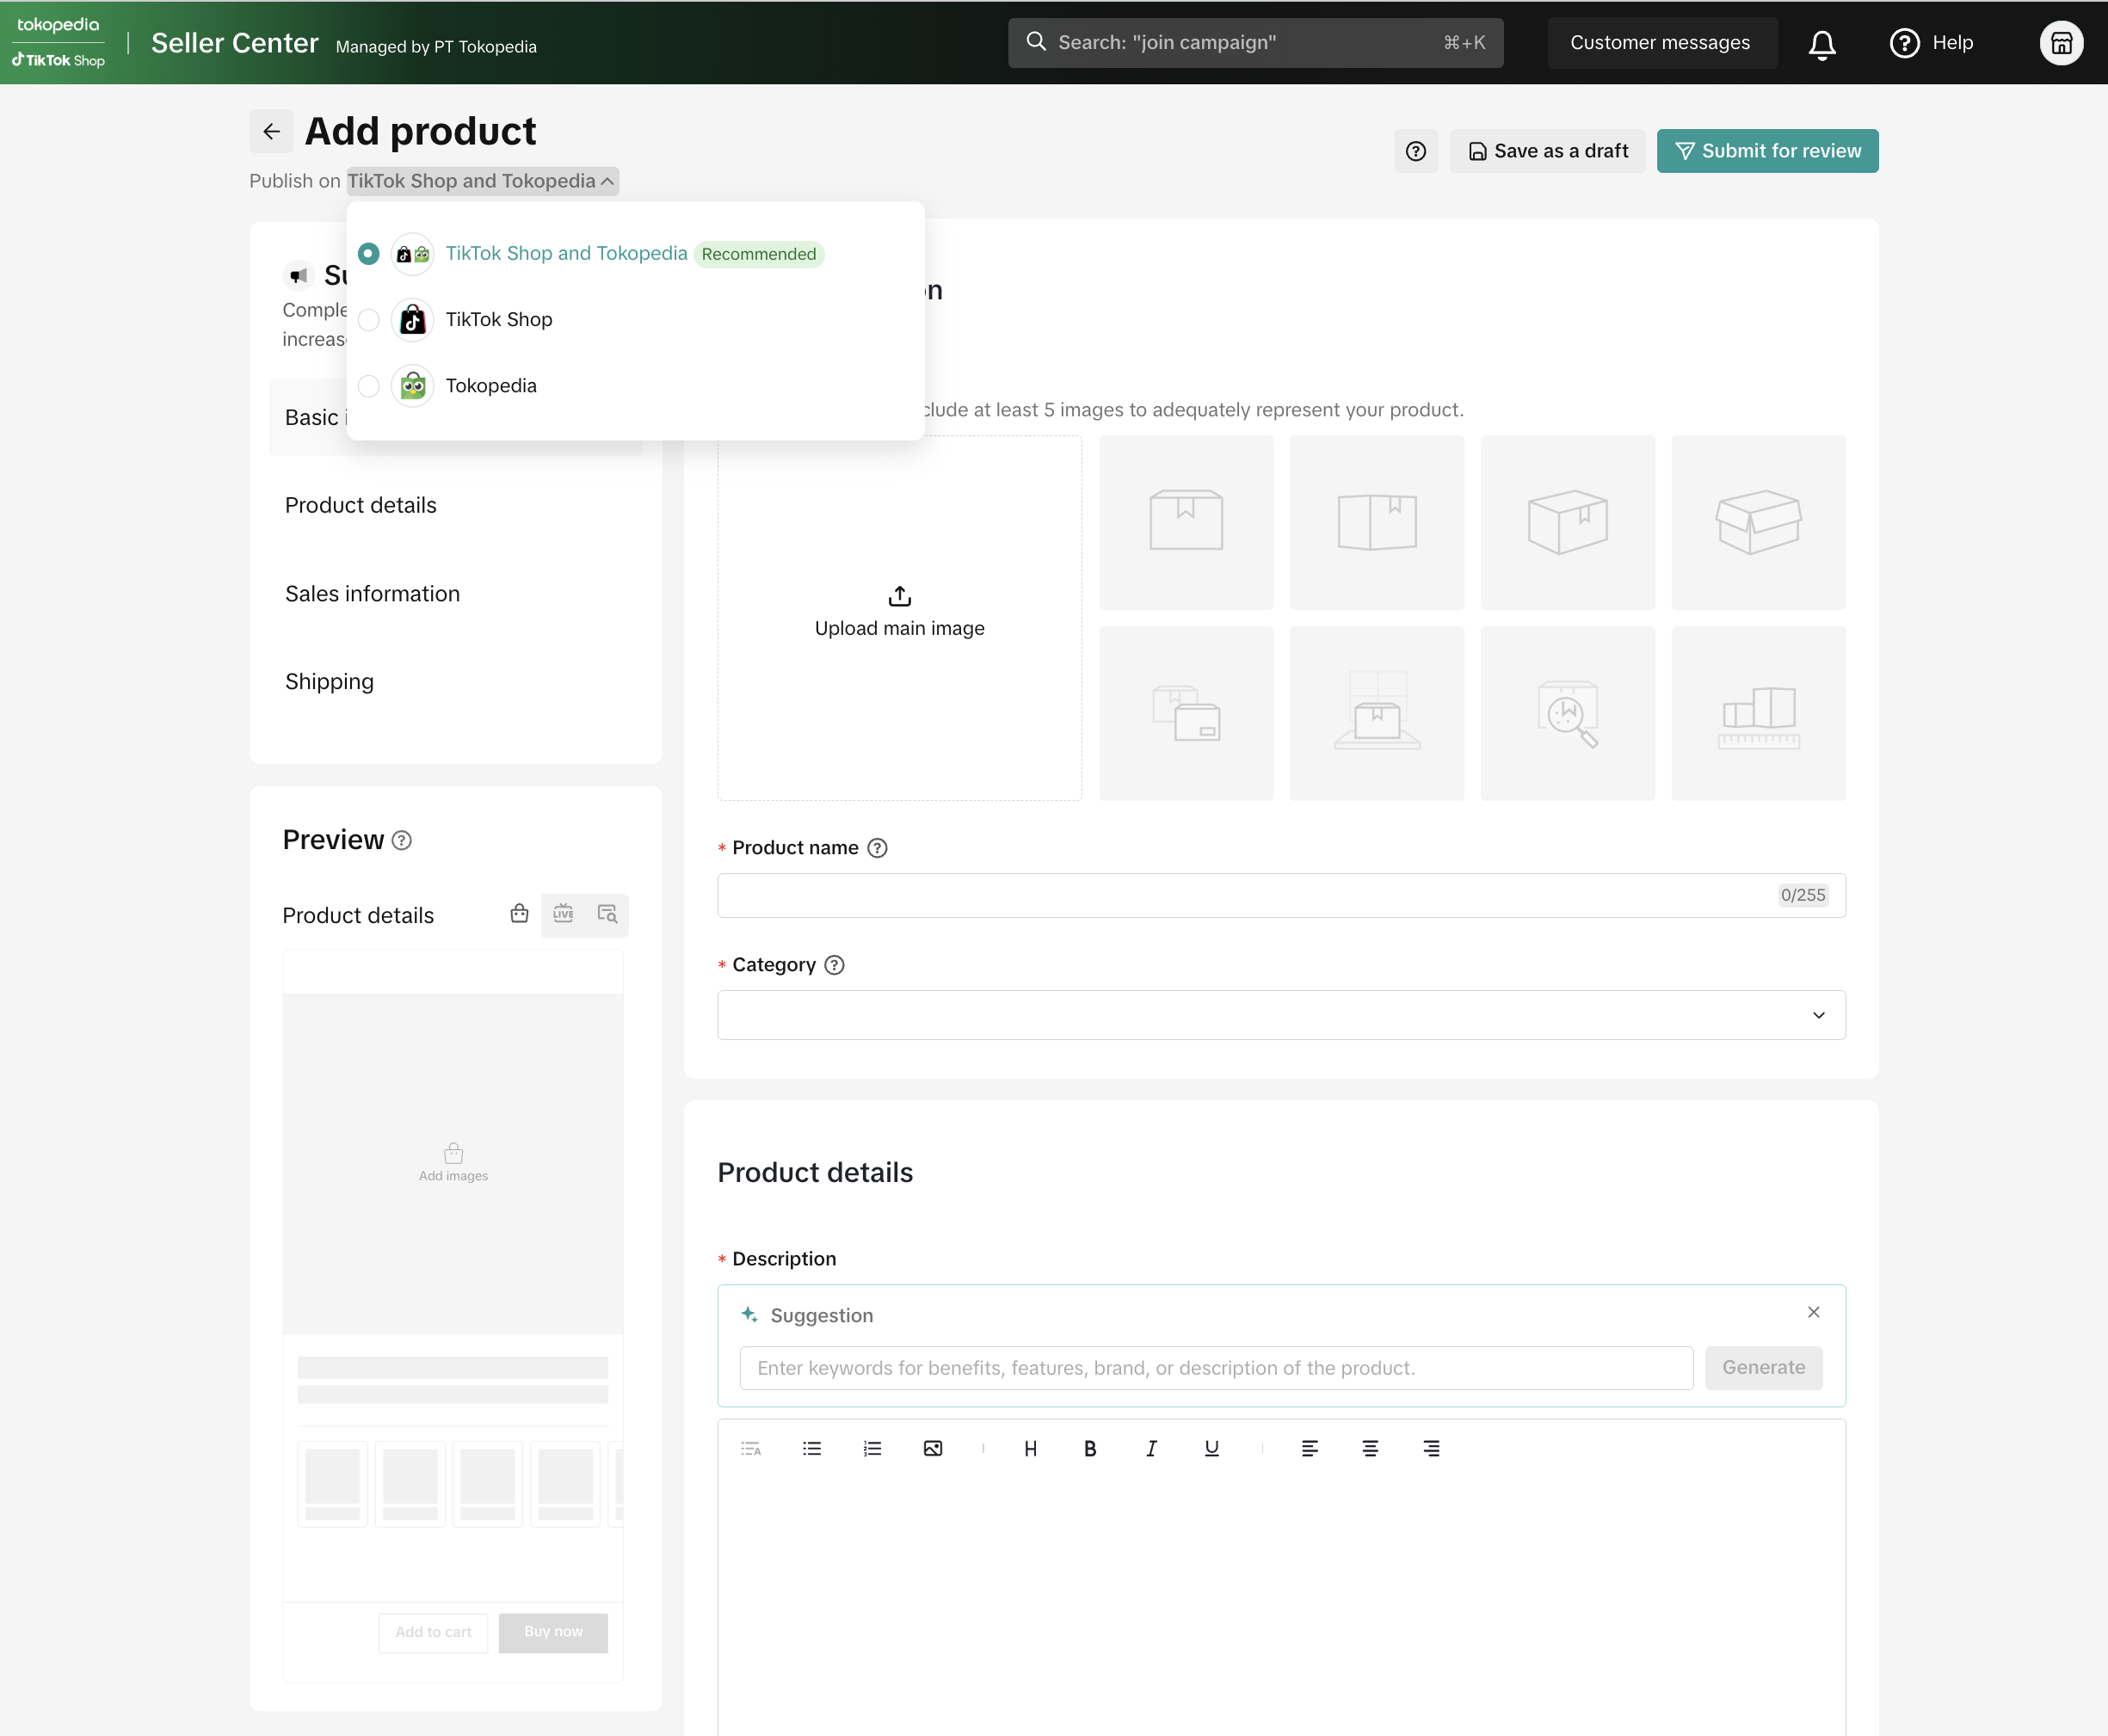Click the italic formatting icon
The height and width of the screenshot is (1736, 2108).
(1151, 1448)
